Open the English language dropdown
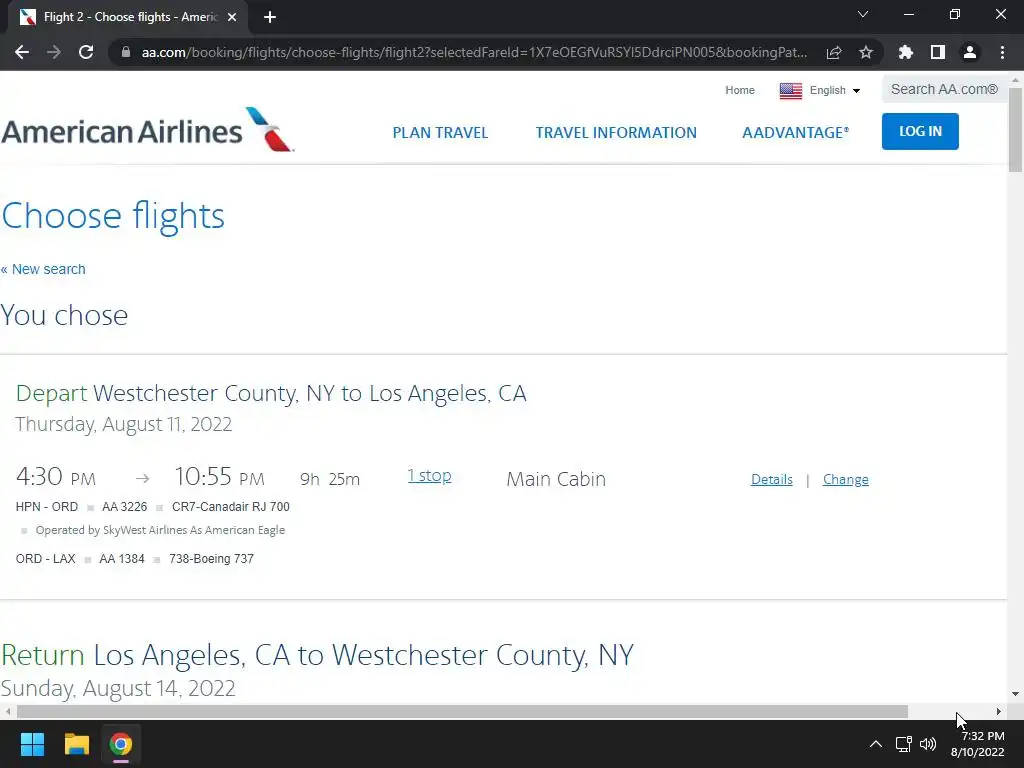This screenshot has width=1024, height=768. tap(835, 90)
